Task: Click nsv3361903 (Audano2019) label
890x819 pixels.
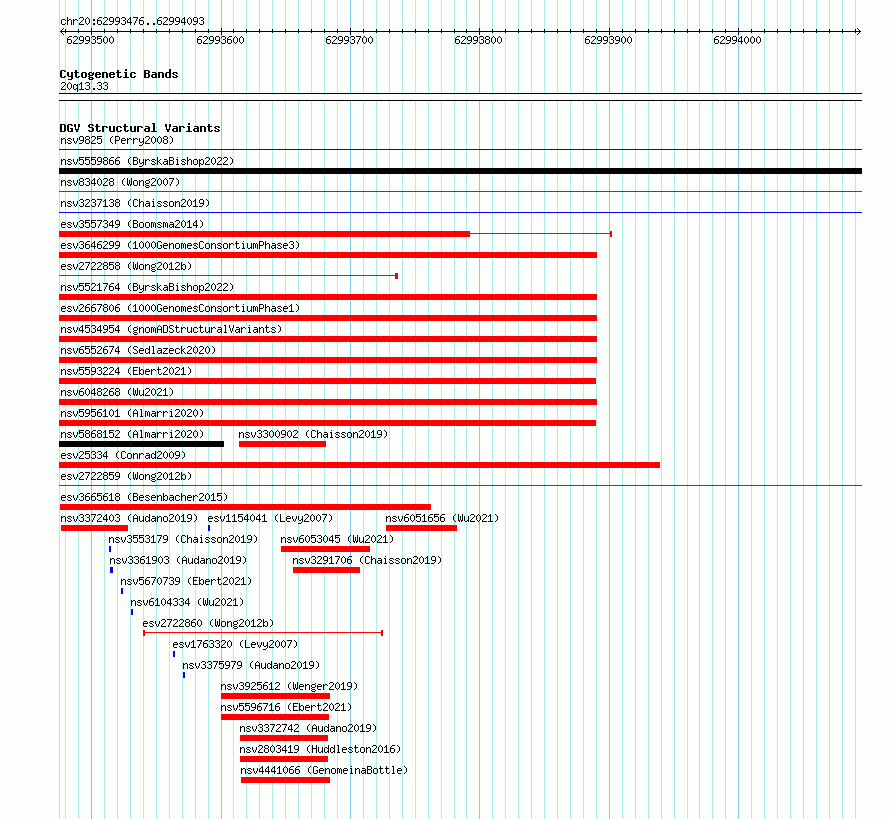Action: coord(178,560)
